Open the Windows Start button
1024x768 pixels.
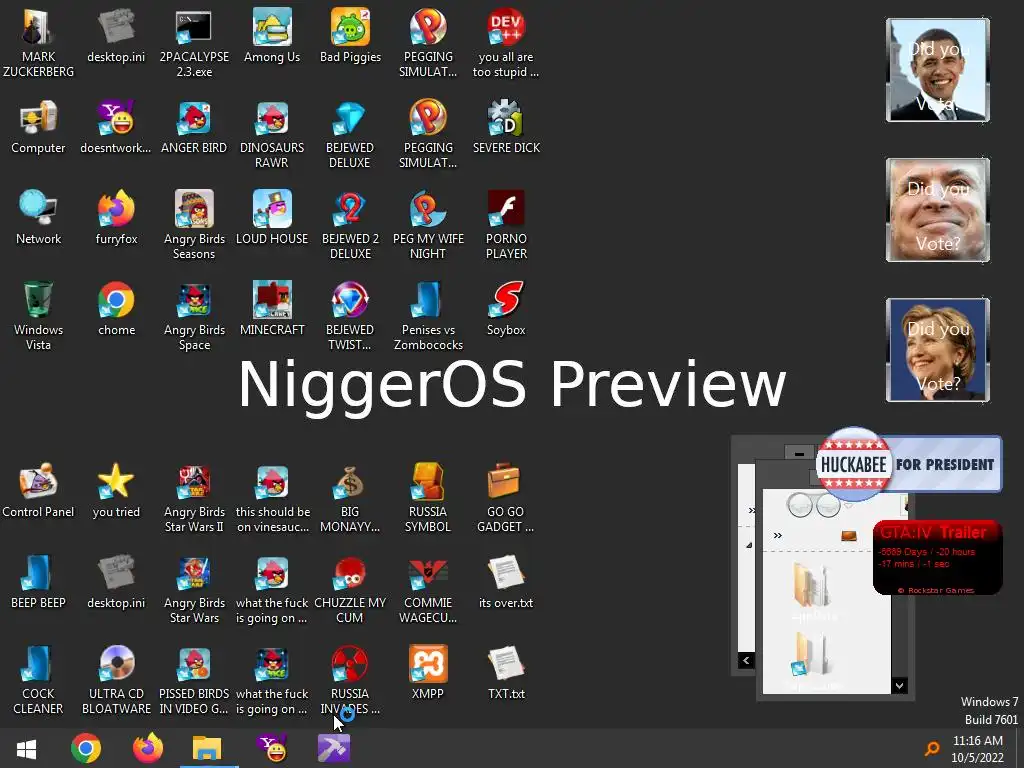(x=26, y=748)
